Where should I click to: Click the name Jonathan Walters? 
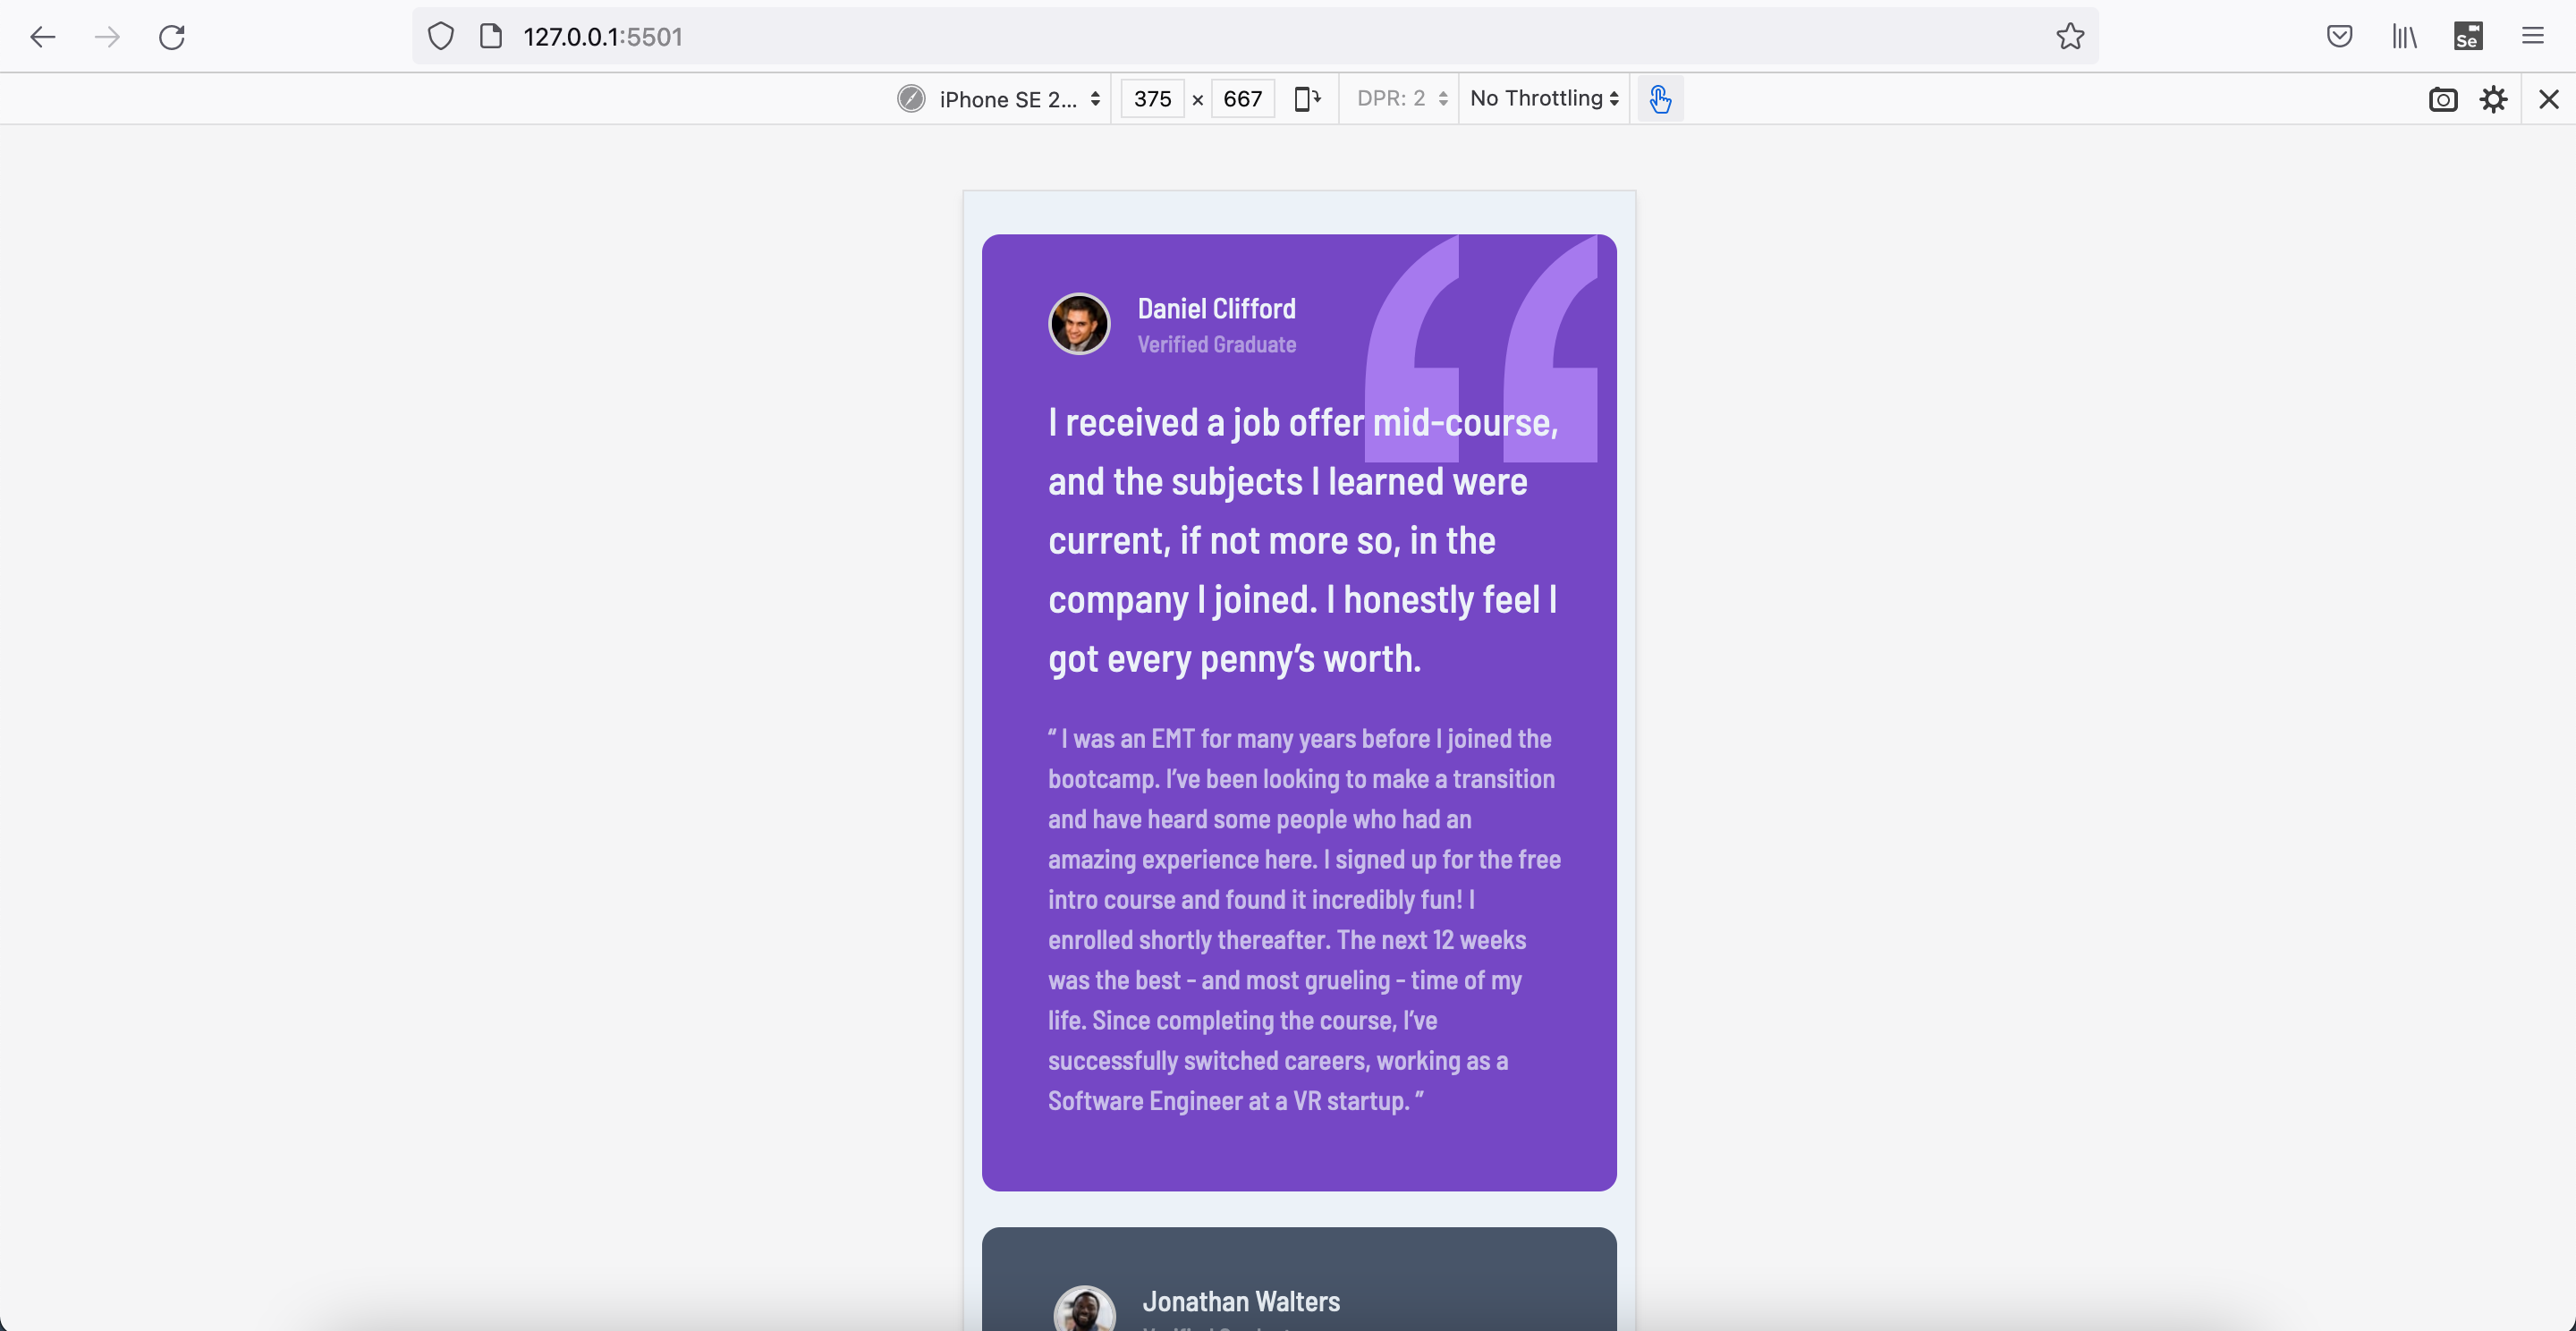(1241, 1302)
